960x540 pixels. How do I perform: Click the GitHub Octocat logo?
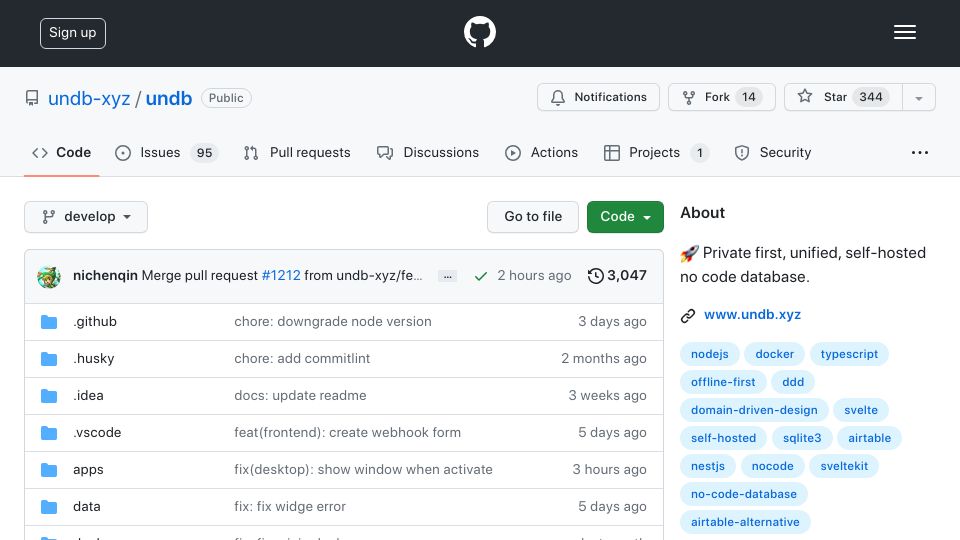pos(479,32)
